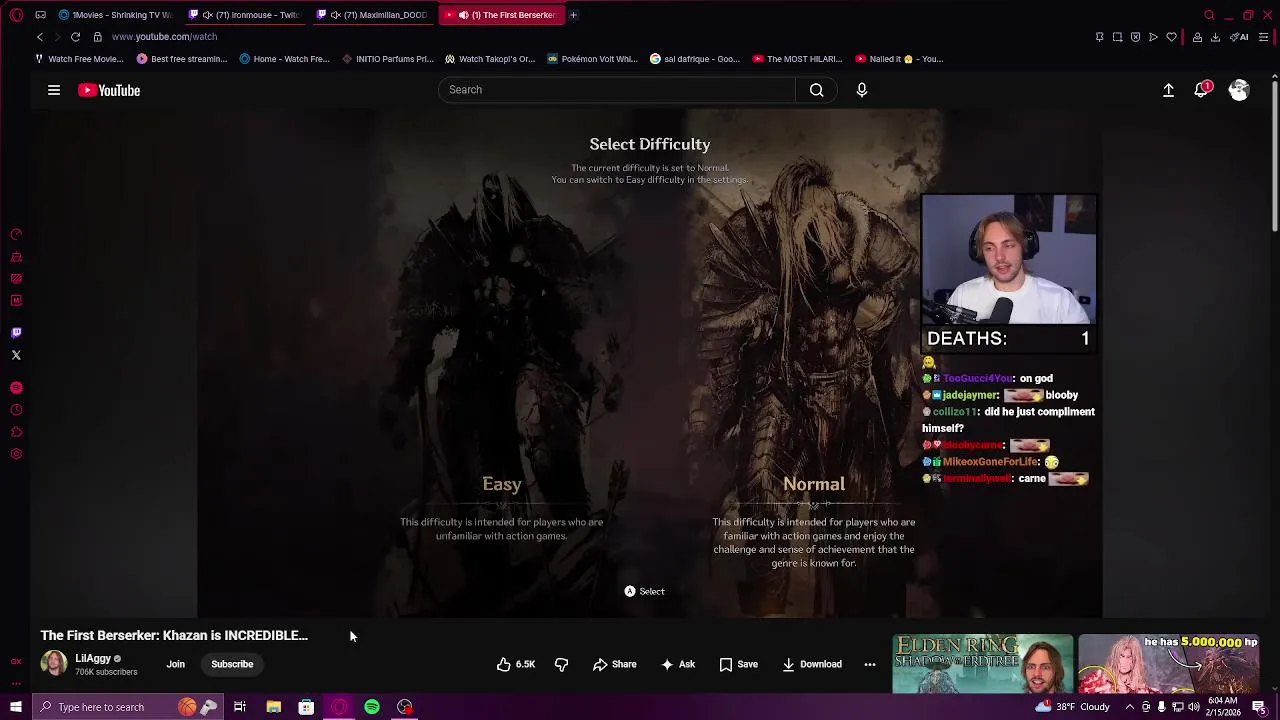Open the 38°F Cloudy weather widget
The height and width of the screenshot is (720, 1280).
[x=1075, y=707]
